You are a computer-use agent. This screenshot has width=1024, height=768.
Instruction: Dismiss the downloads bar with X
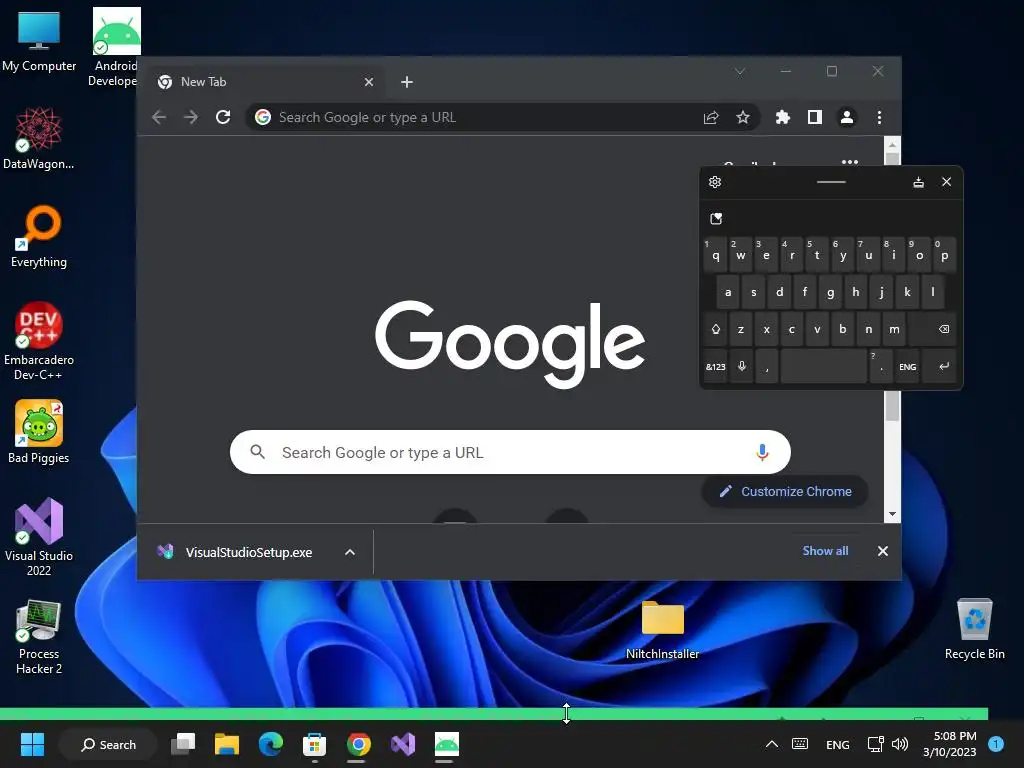882,551
